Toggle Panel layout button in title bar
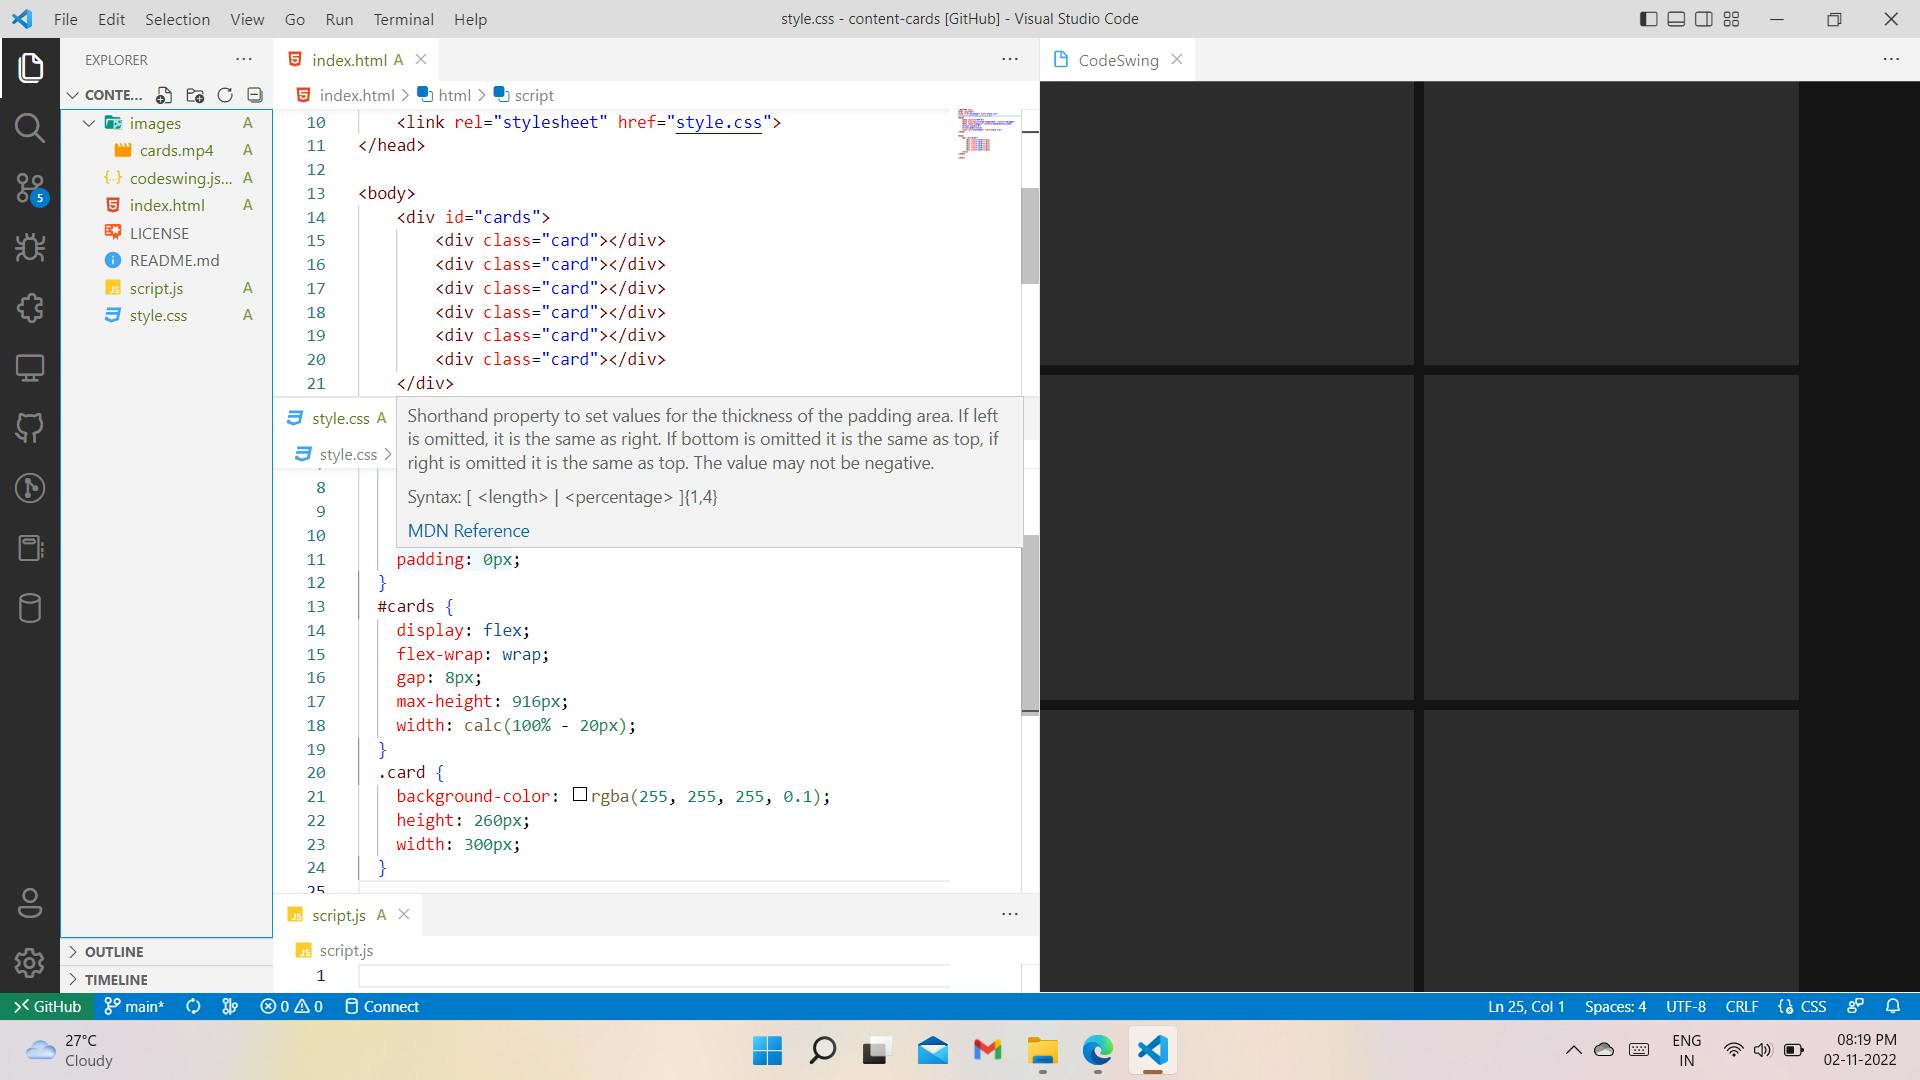Viewport: 1920px width, 1080px height. [x=1676, y=19]
